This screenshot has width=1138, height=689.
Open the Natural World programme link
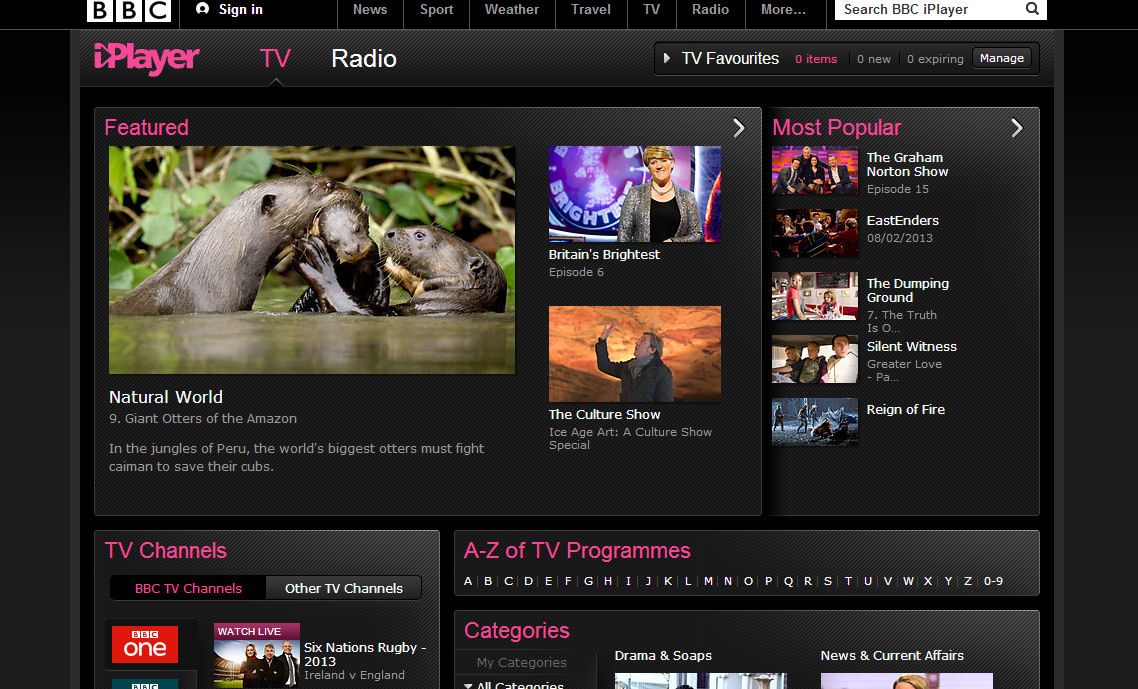pos(166,397)
